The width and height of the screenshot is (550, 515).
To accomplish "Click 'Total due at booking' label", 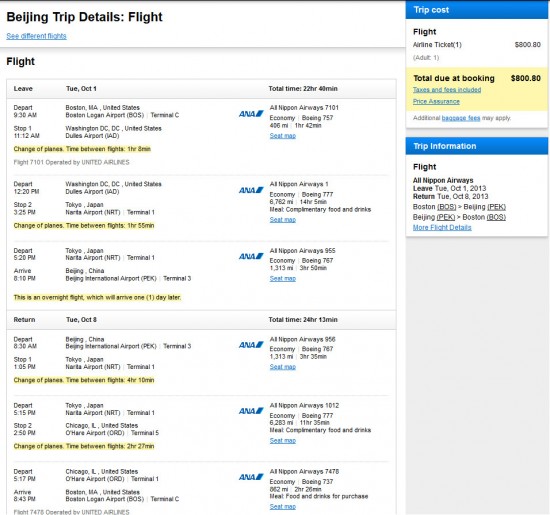I will coord(454,78).
